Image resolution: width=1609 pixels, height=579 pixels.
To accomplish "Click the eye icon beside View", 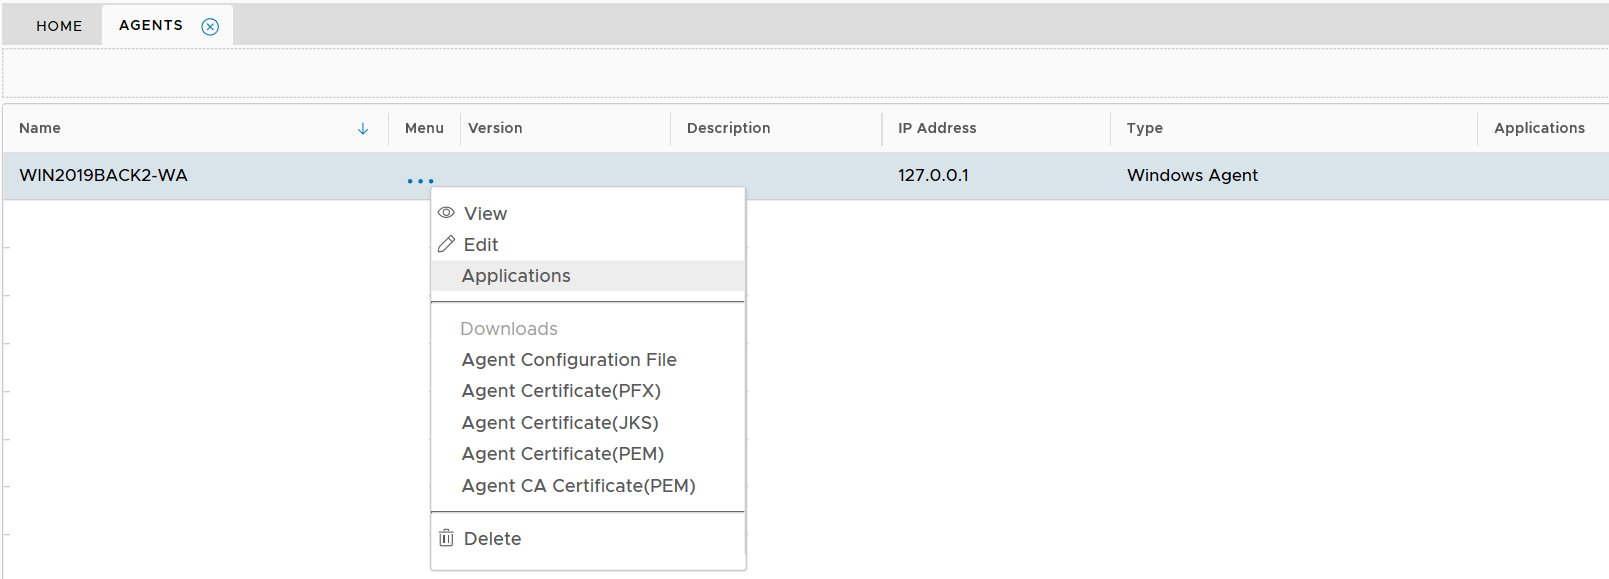I will (x=446, y=213).
